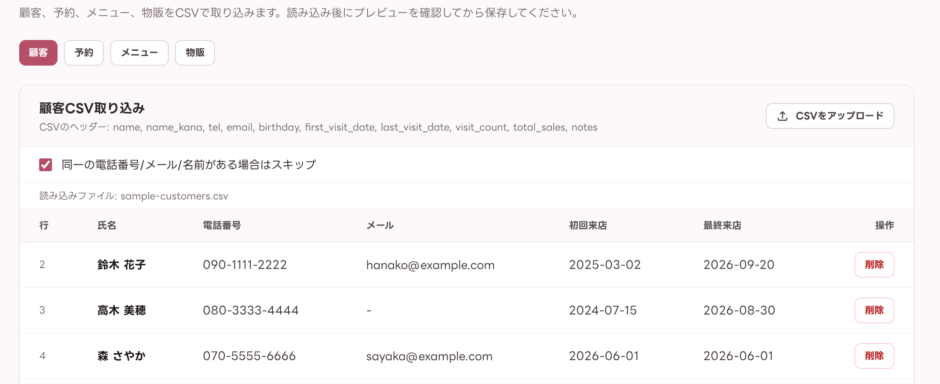Click last visit date 2026-08-30

[x=739, y=310]
